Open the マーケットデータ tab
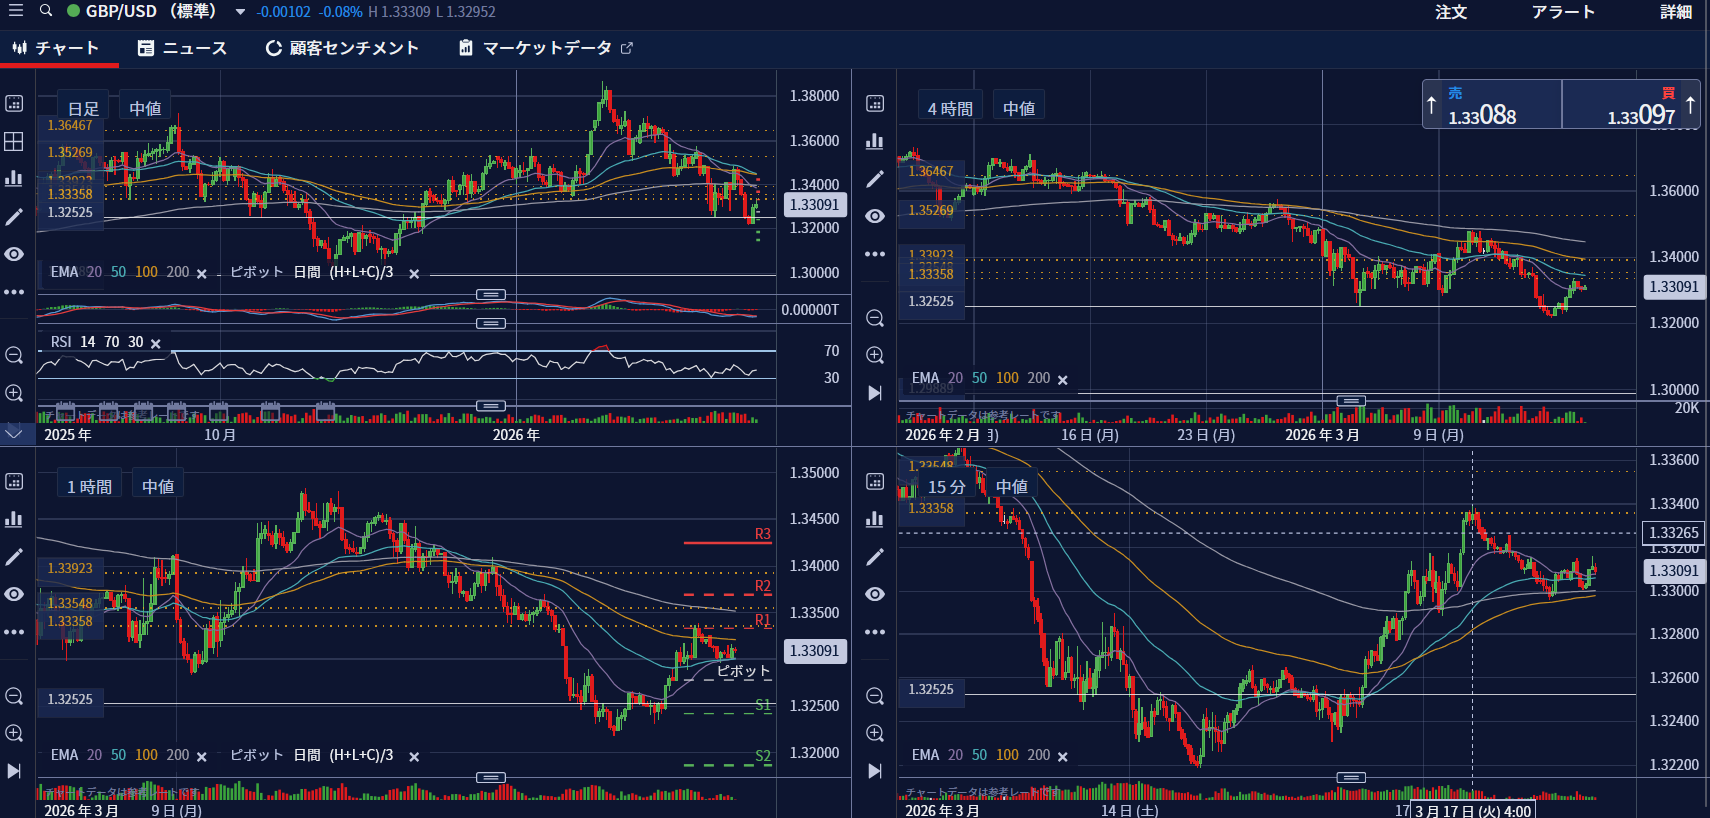Viewport: 1710px width, 818px height. tap(546, 48)
